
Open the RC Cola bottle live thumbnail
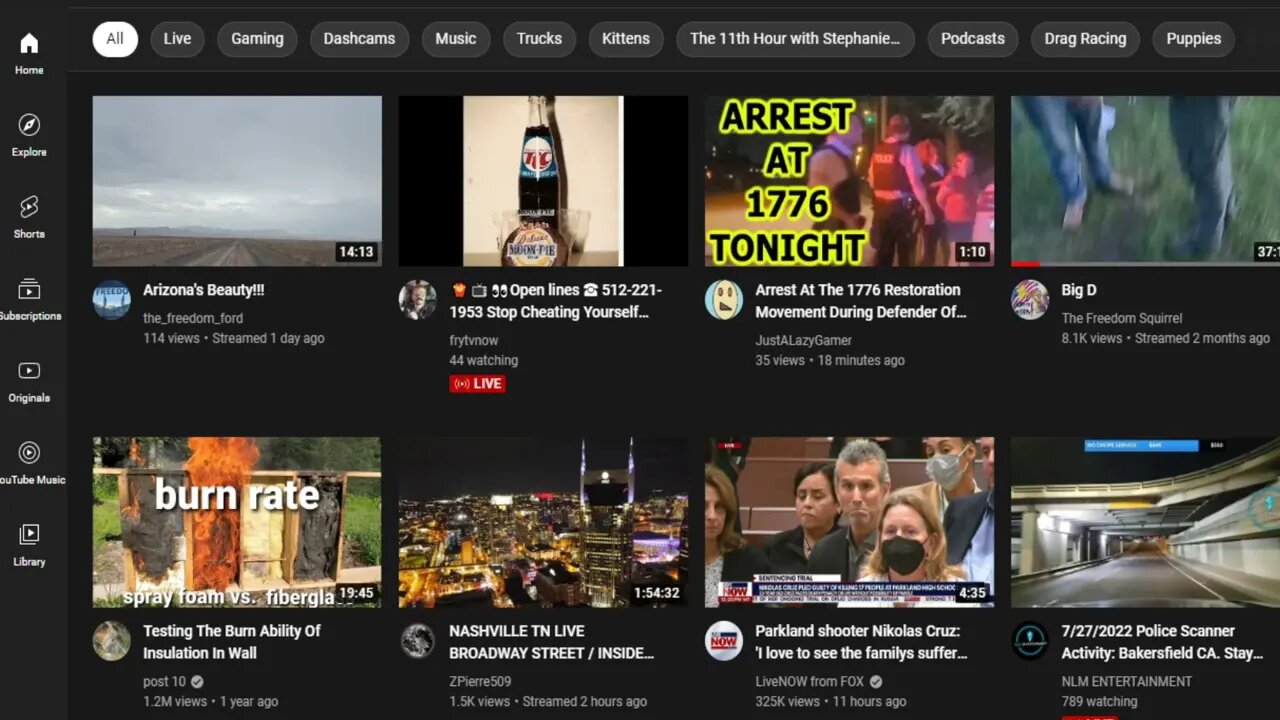pyautogui.click(x=543, y=181)
